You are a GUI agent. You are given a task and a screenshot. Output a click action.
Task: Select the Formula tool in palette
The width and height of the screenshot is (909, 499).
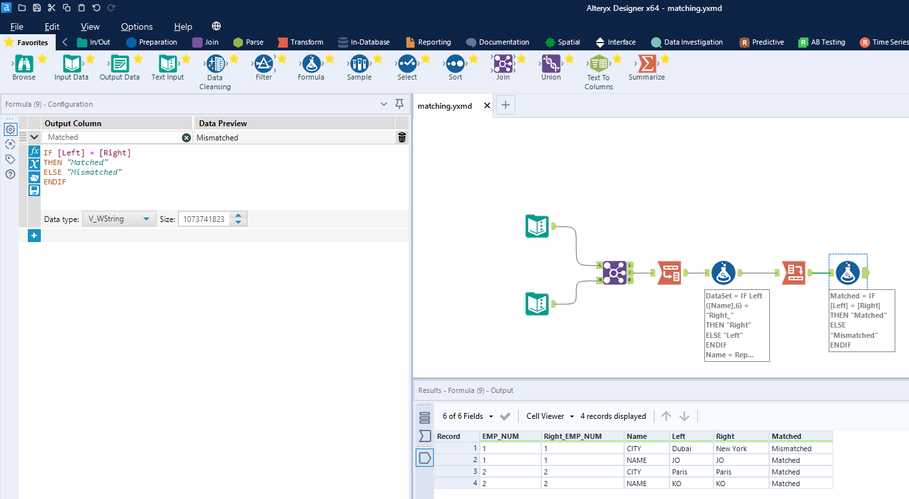pyautogui.click(x=311, y=68)
